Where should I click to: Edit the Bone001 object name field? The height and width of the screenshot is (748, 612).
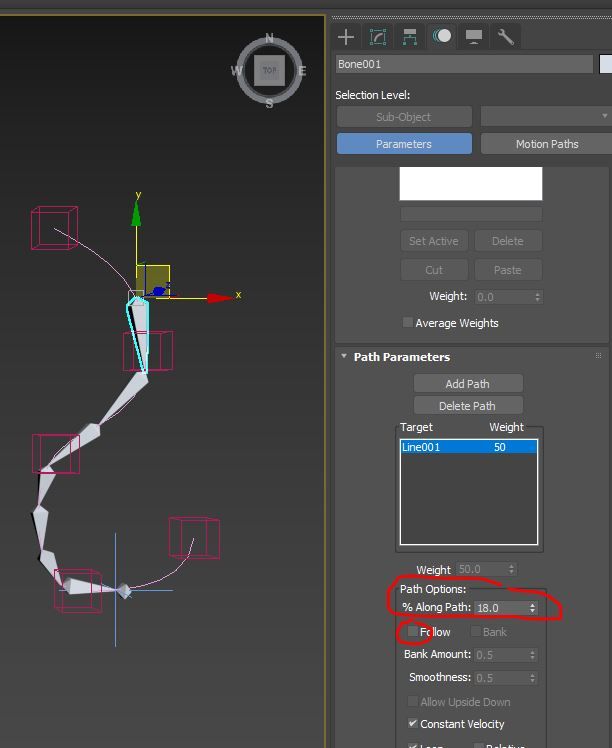(x=464, y=64)
